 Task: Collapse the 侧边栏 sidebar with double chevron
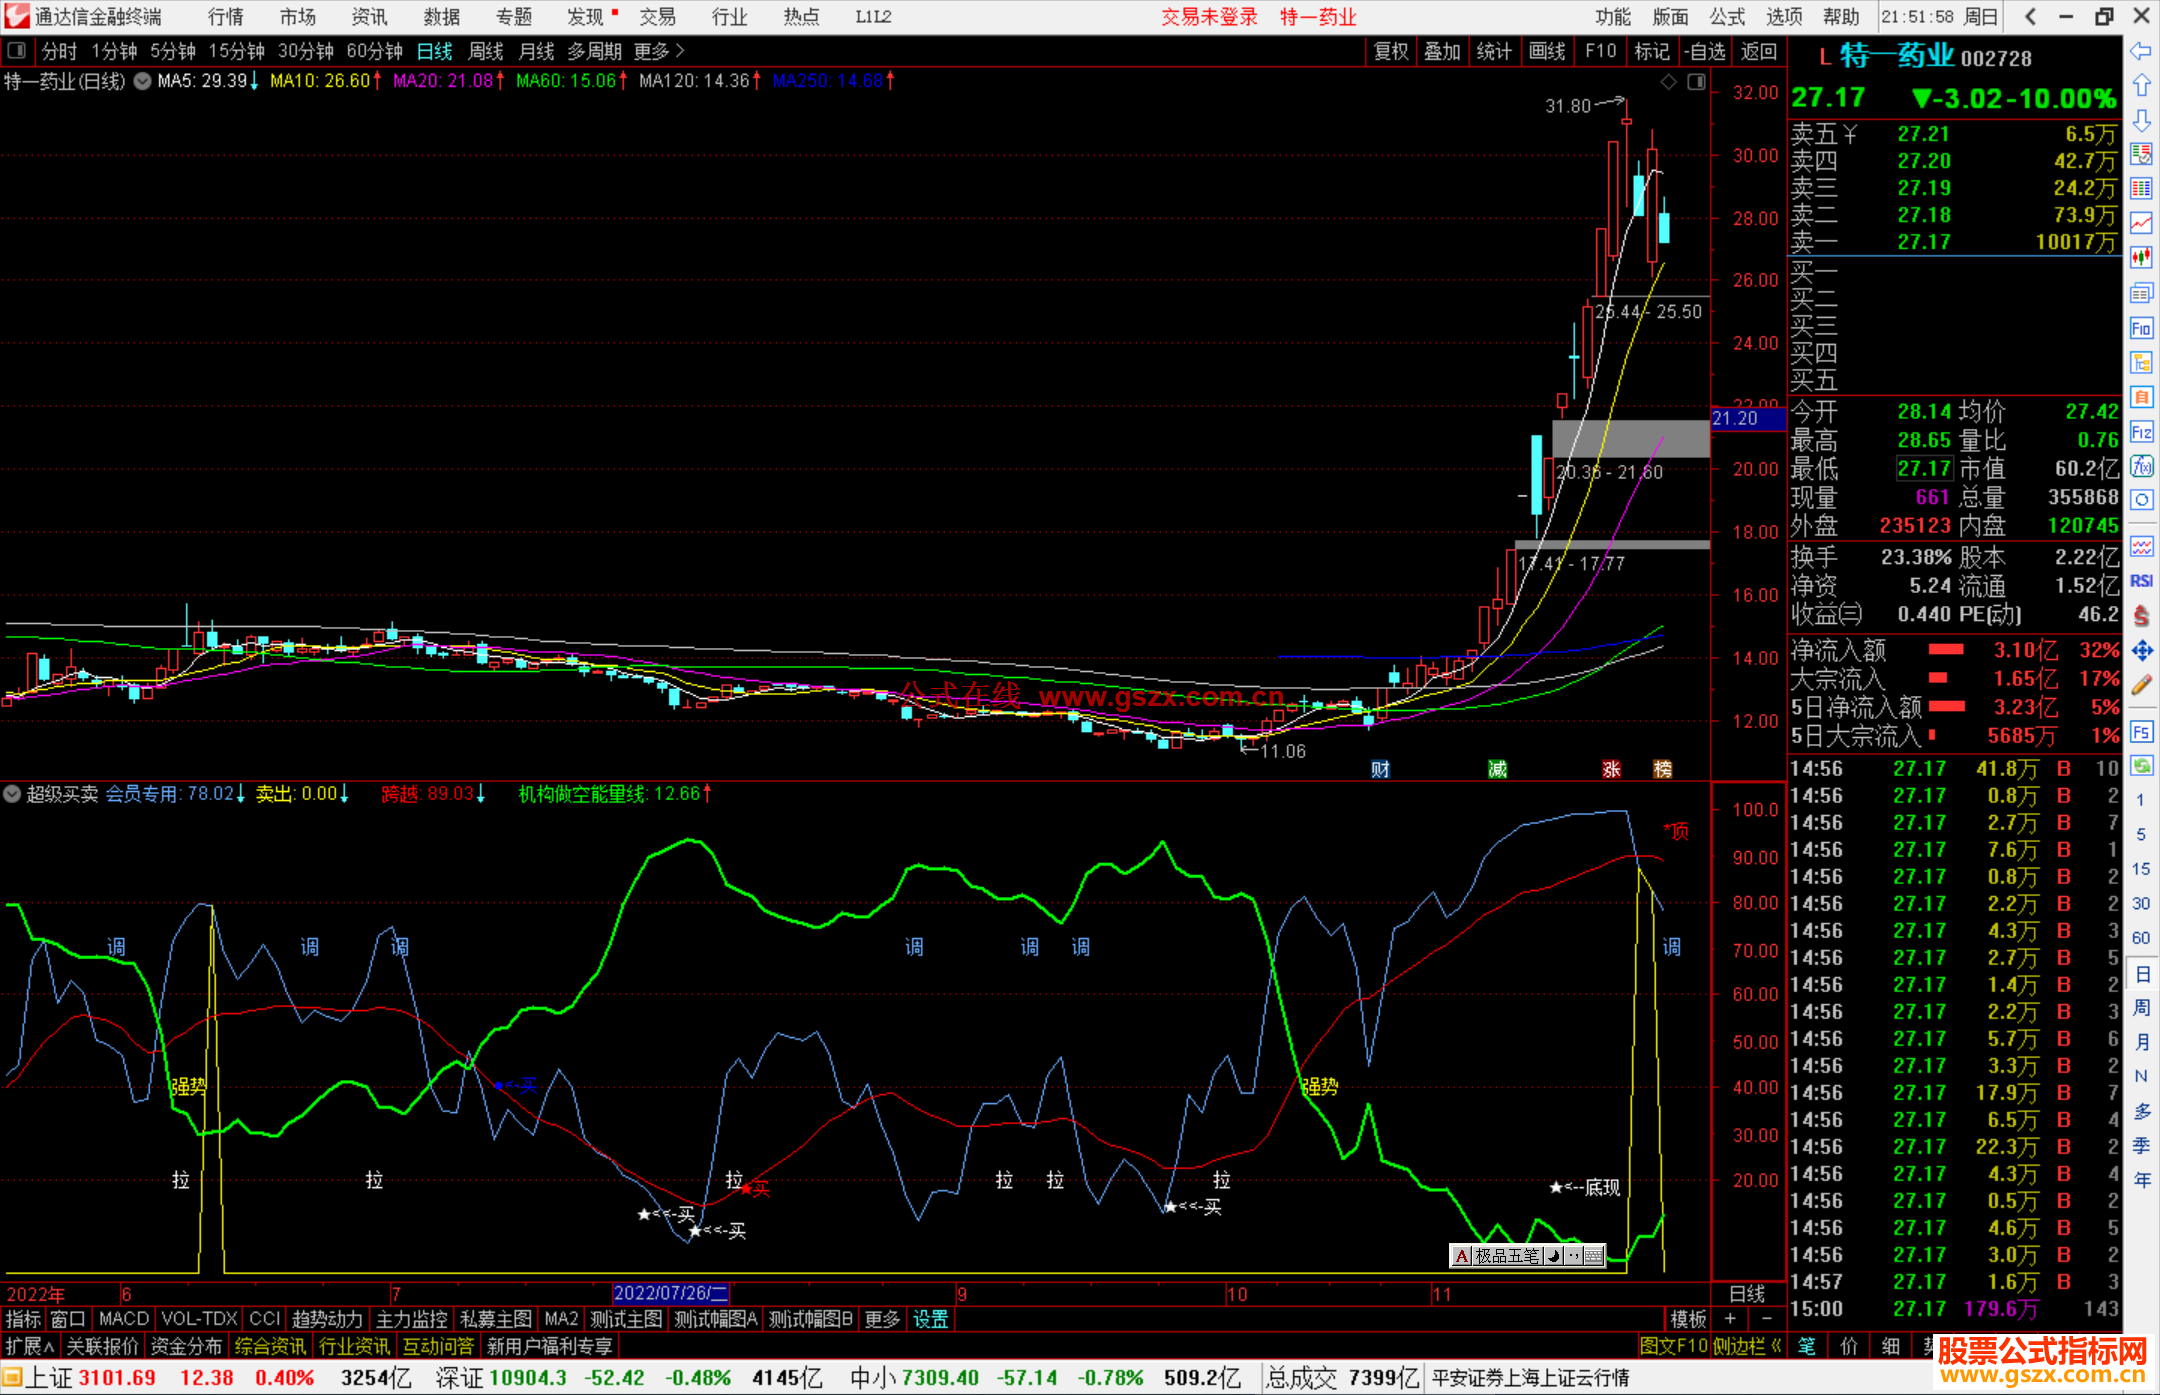(1748, 1346)
